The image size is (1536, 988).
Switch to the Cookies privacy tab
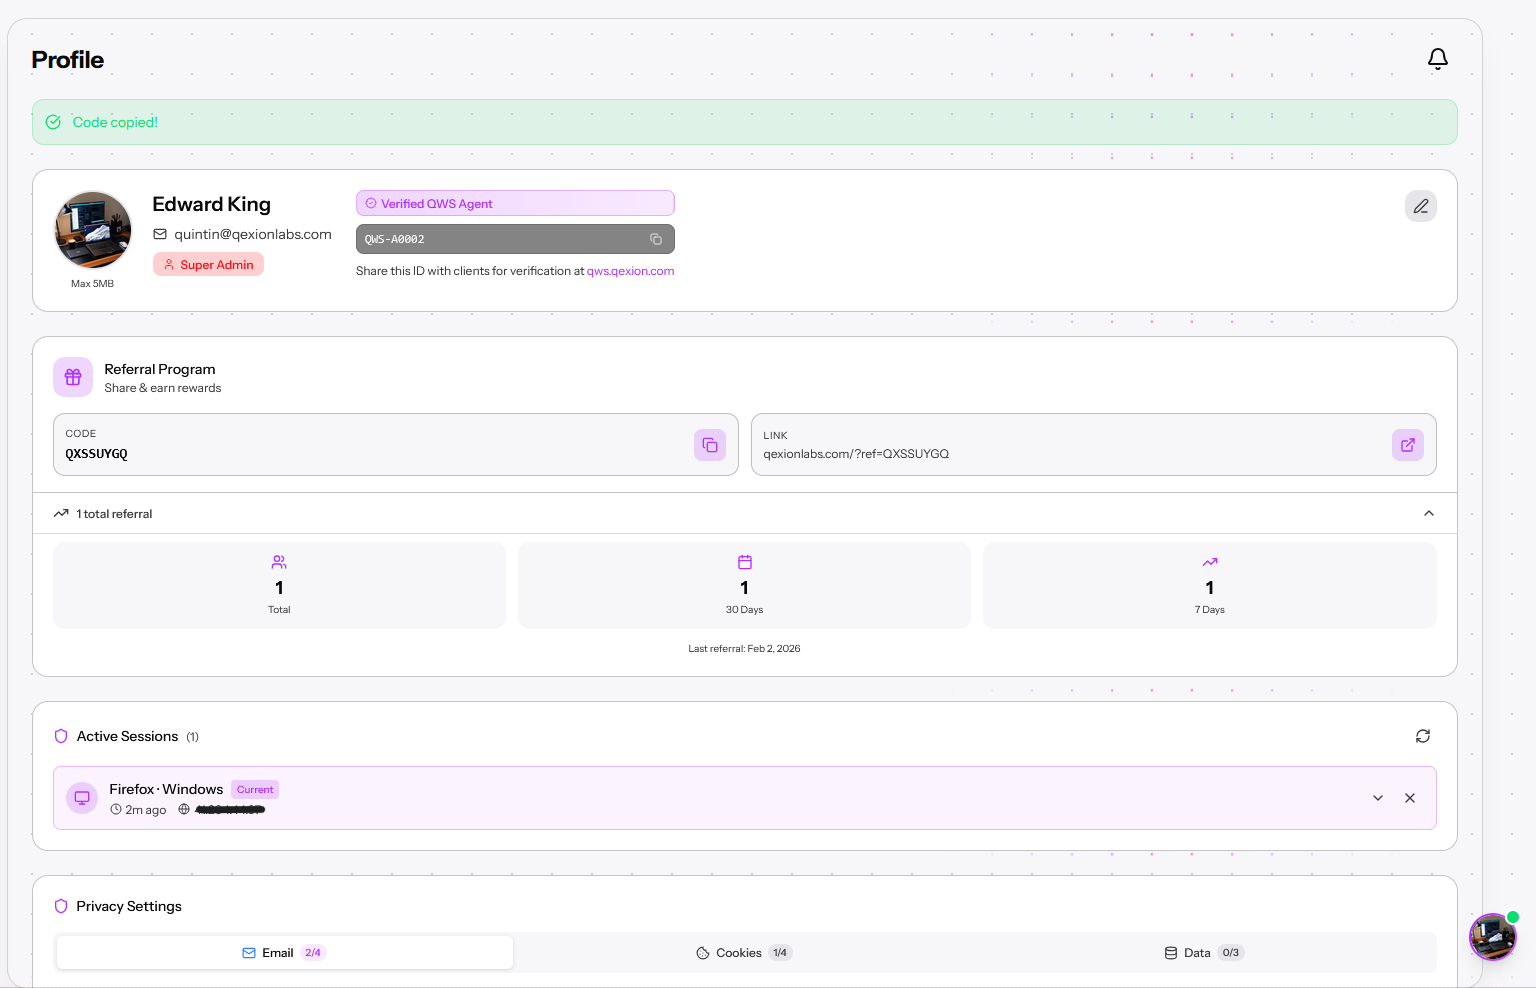[744, 952]
